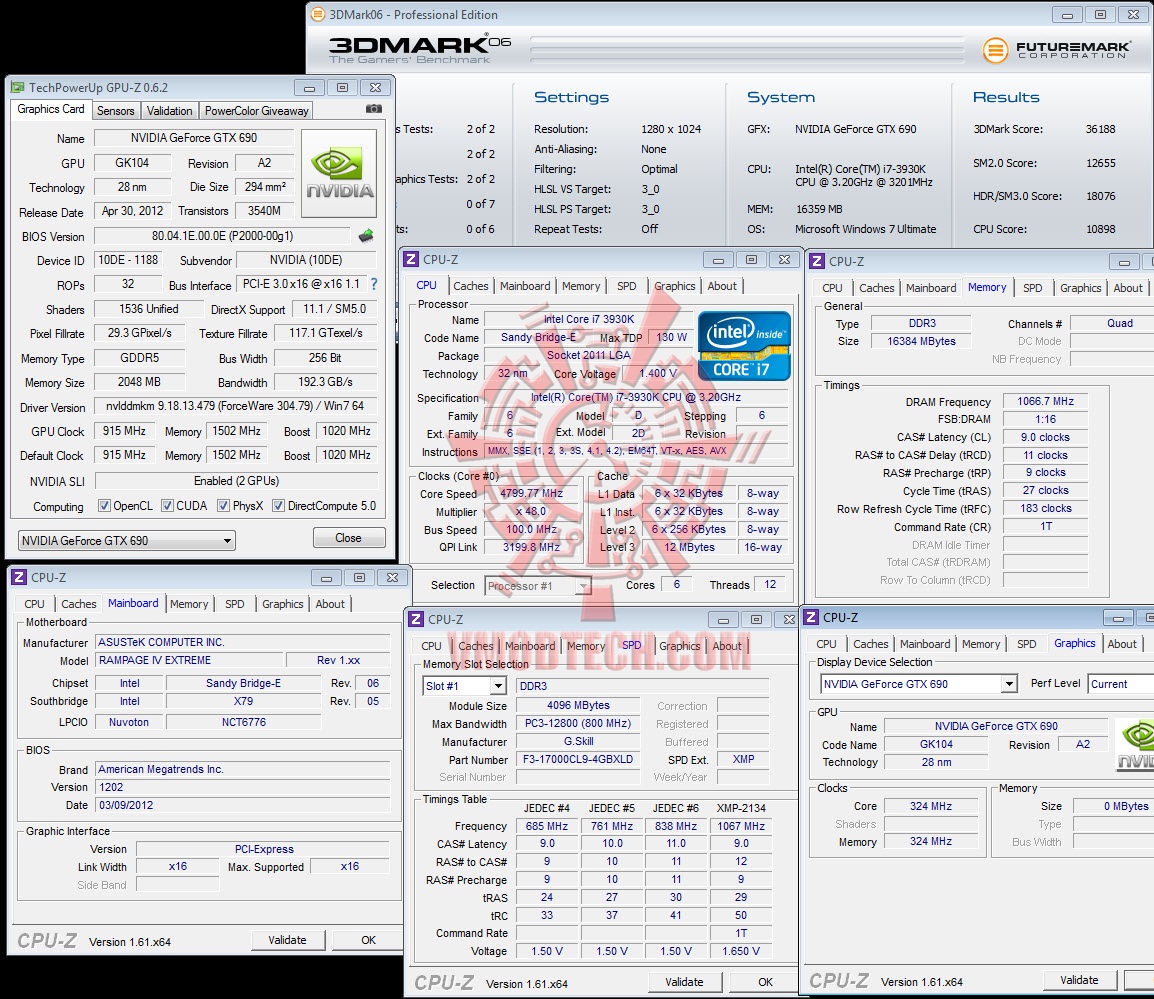
Task: Click CPU-Z icon of the processor window
Action: pyautogui.click(x=411, y=259)
